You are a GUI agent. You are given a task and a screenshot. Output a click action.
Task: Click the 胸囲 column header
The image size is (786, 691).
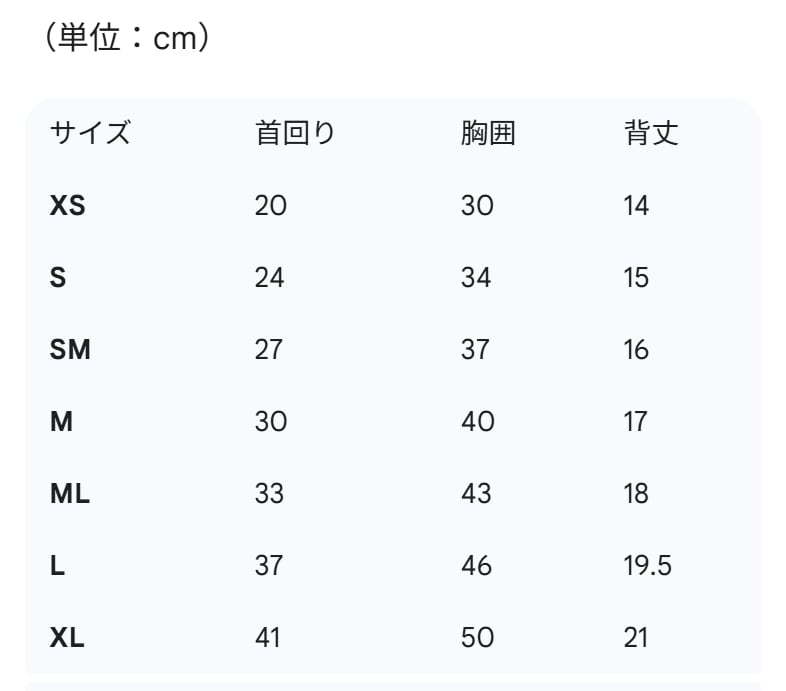click(x=488, y=133)
